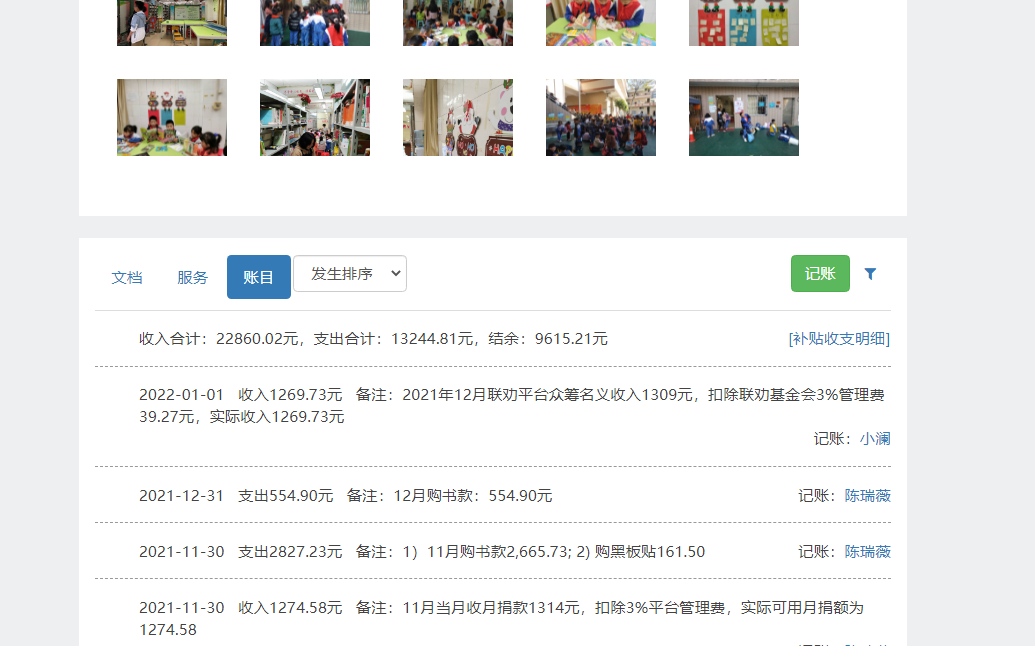Open photo of cartoon wall decoration with curtain
Screen dimensions: 1035x646
coord(458,118)
